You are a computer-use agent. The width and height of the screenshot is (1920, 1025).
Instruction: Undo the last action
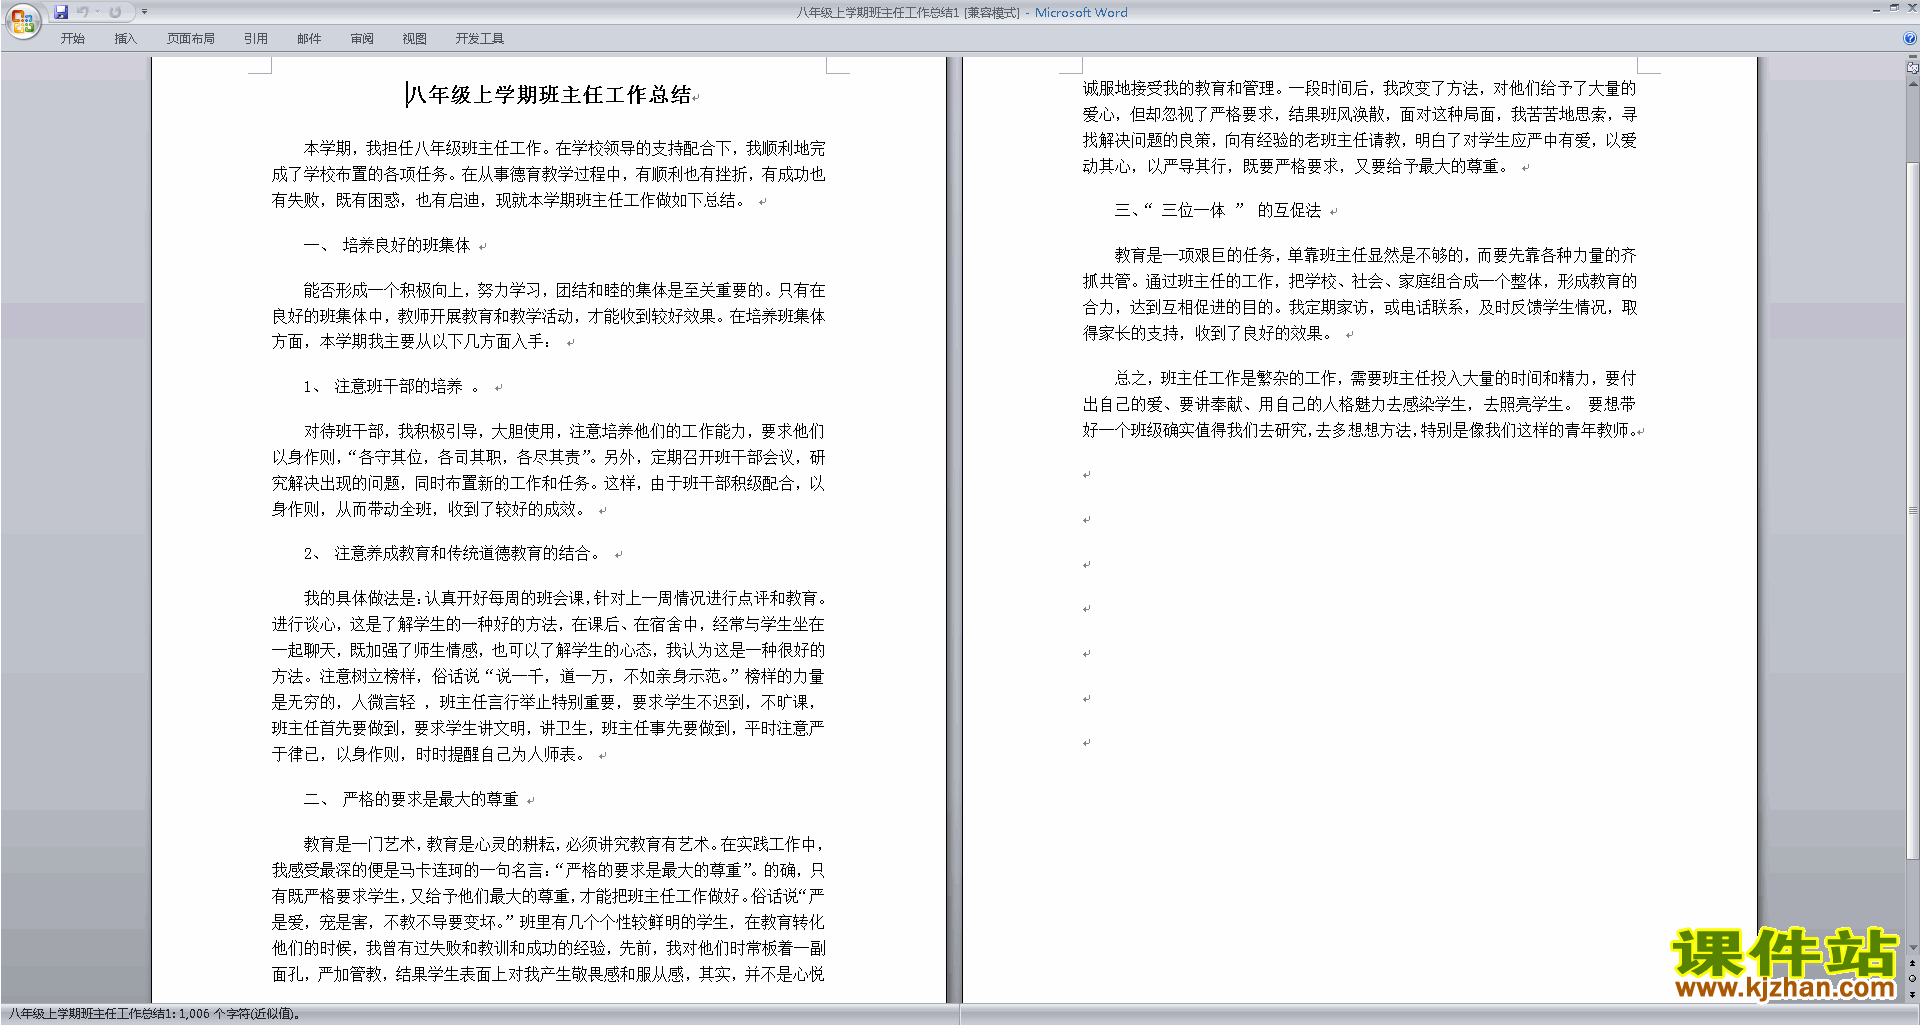pyautogui.click(x=83, y=12)
